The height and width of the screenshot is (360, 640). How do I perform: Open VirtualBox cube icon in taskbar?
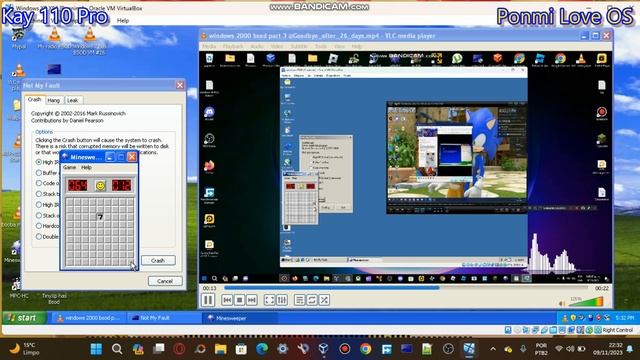[324, 349]
